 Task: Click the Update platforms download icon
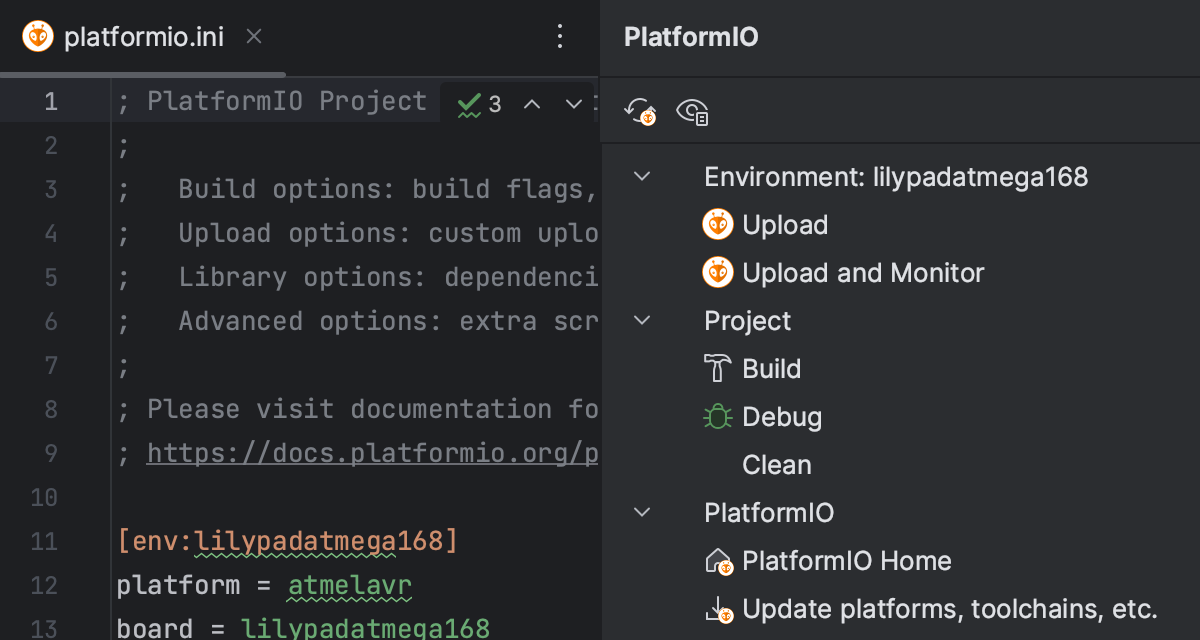[x=719, y=610]
